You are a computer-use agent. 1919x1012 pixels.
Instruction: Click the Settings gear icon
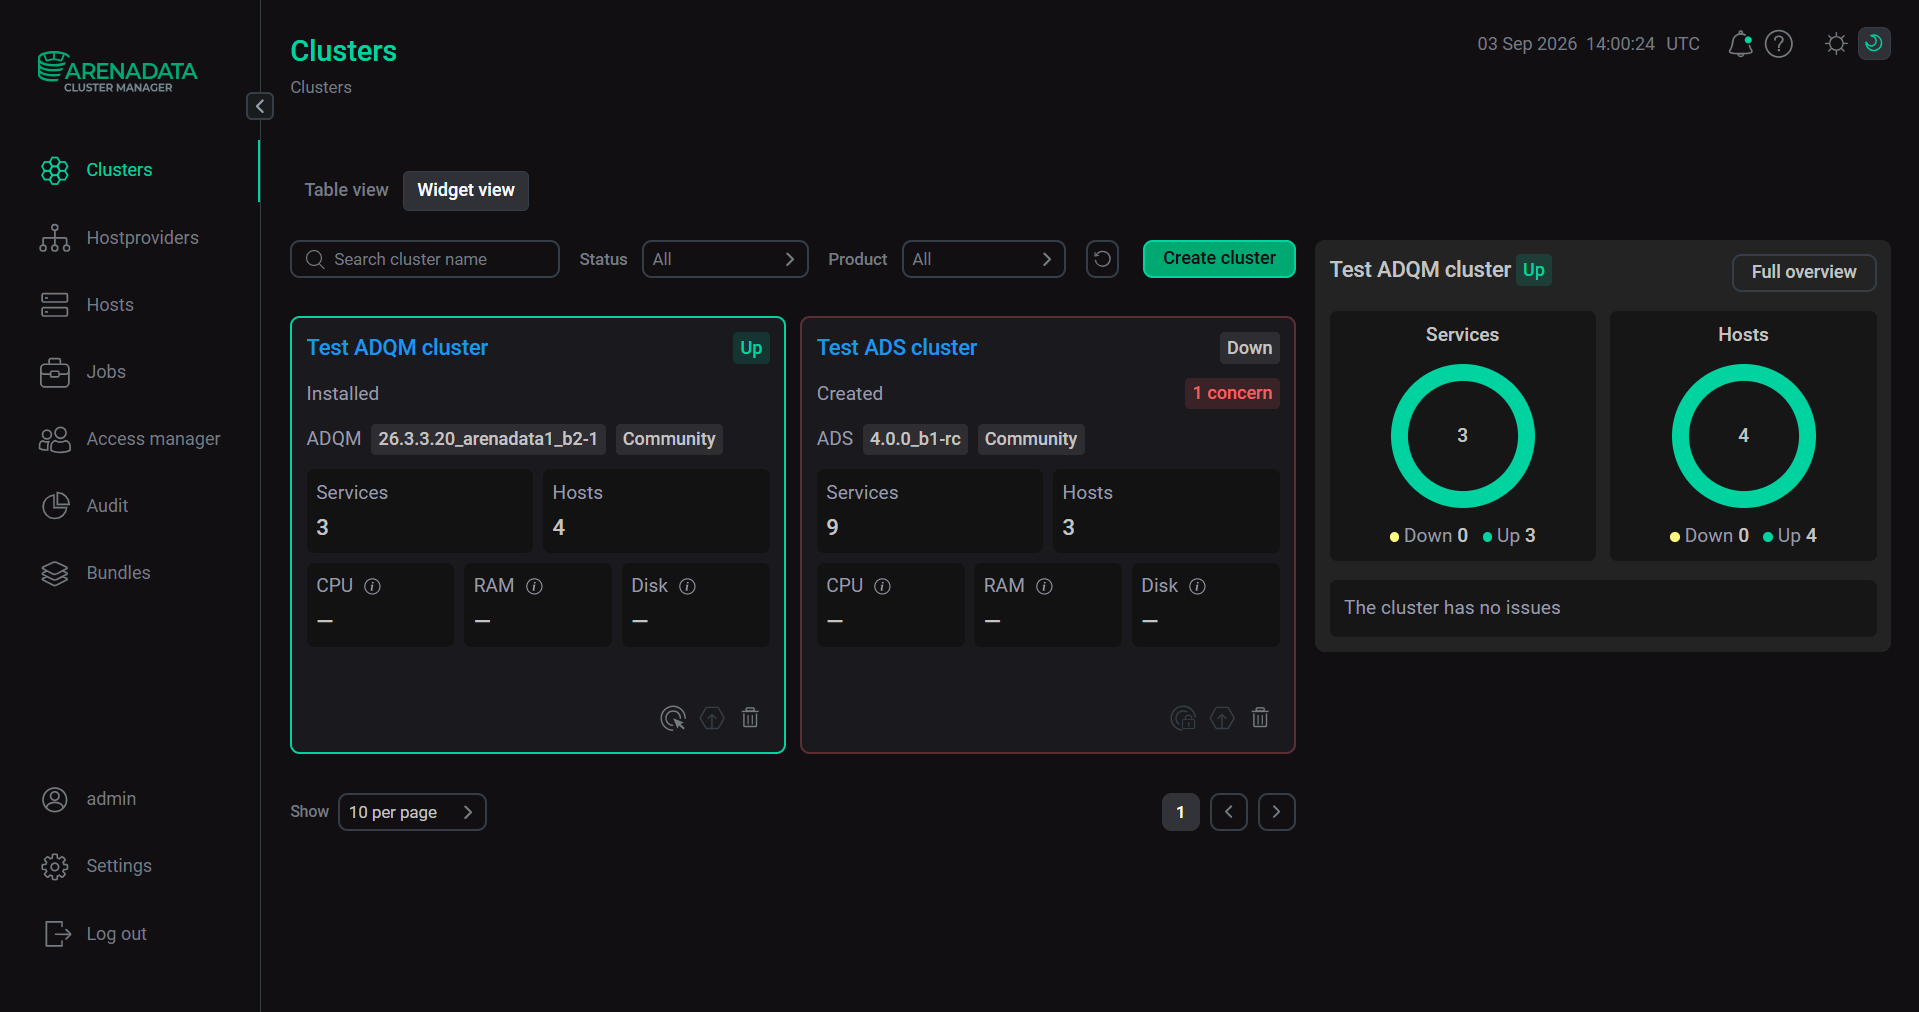55,866
